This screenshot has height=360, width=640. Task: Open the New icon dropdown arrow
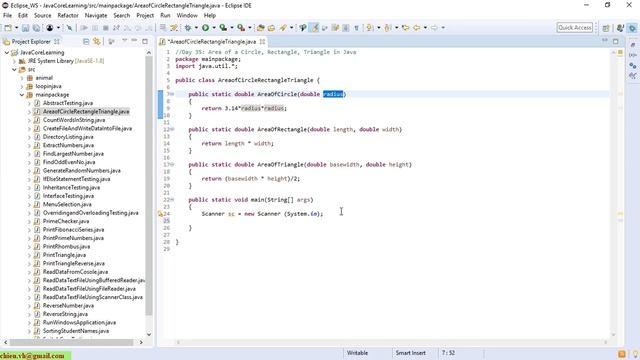point(16,28)
